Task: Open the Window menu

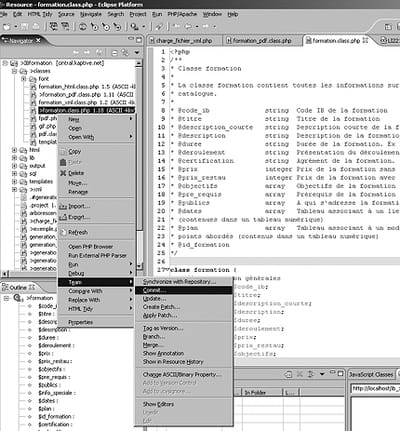Action: pyautogui.click(x=212, y=14)
